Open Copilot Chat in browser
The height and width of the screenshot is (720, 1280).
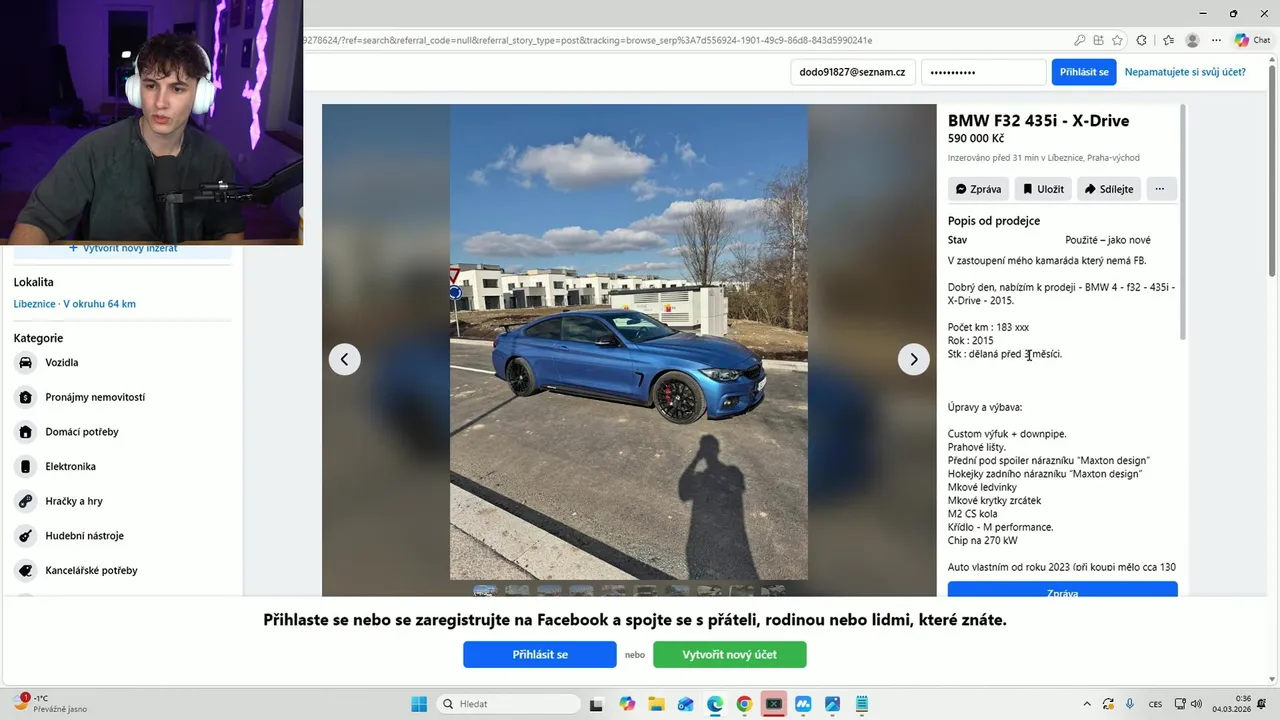click(x=1253, y=41)
